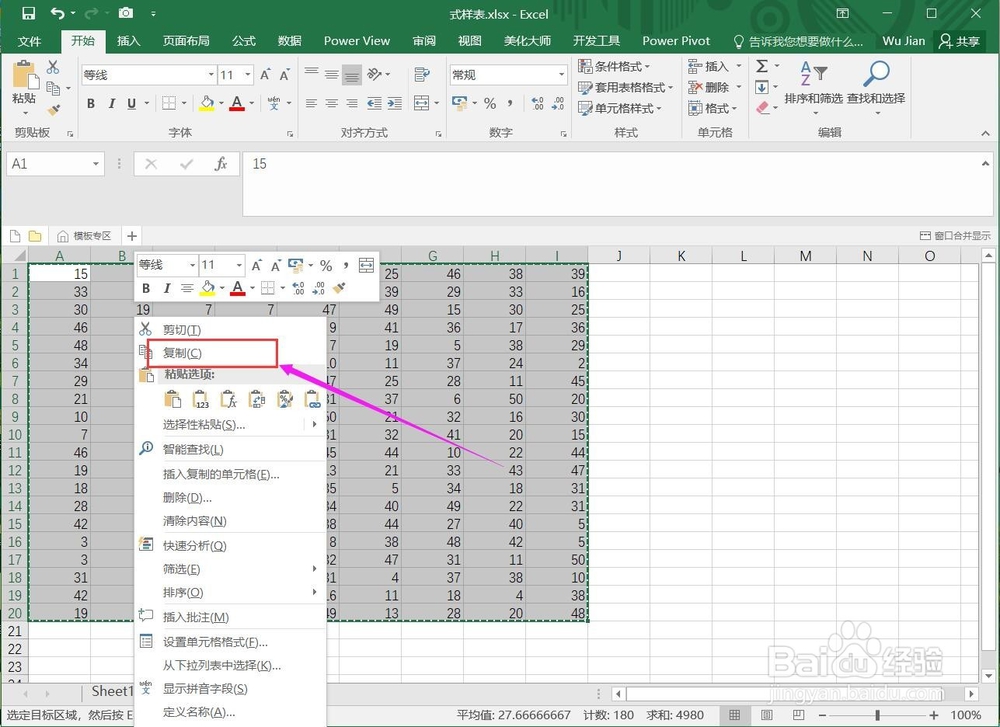Choose 清除内容(N) in context menu
This screenshot has height=727, width=1000.
pyautogui.click(x=231, y=521)
